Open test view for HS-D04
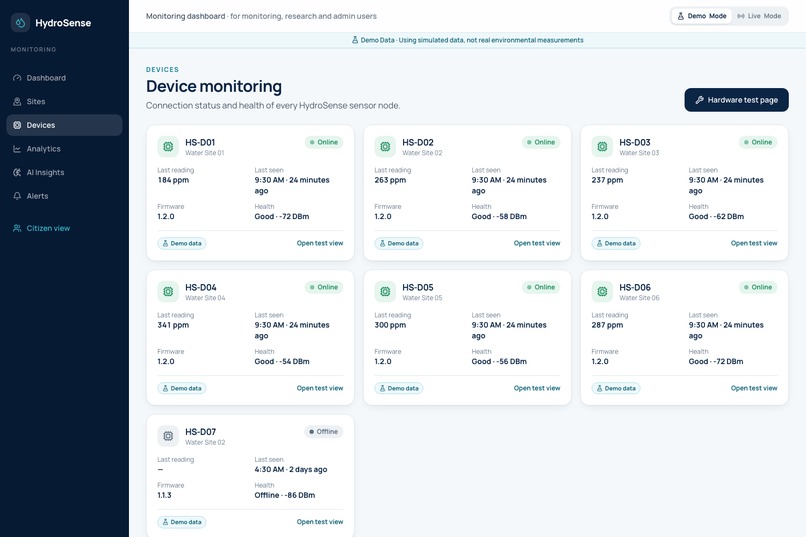Screen dimensions: 806x537 (320, 388)
